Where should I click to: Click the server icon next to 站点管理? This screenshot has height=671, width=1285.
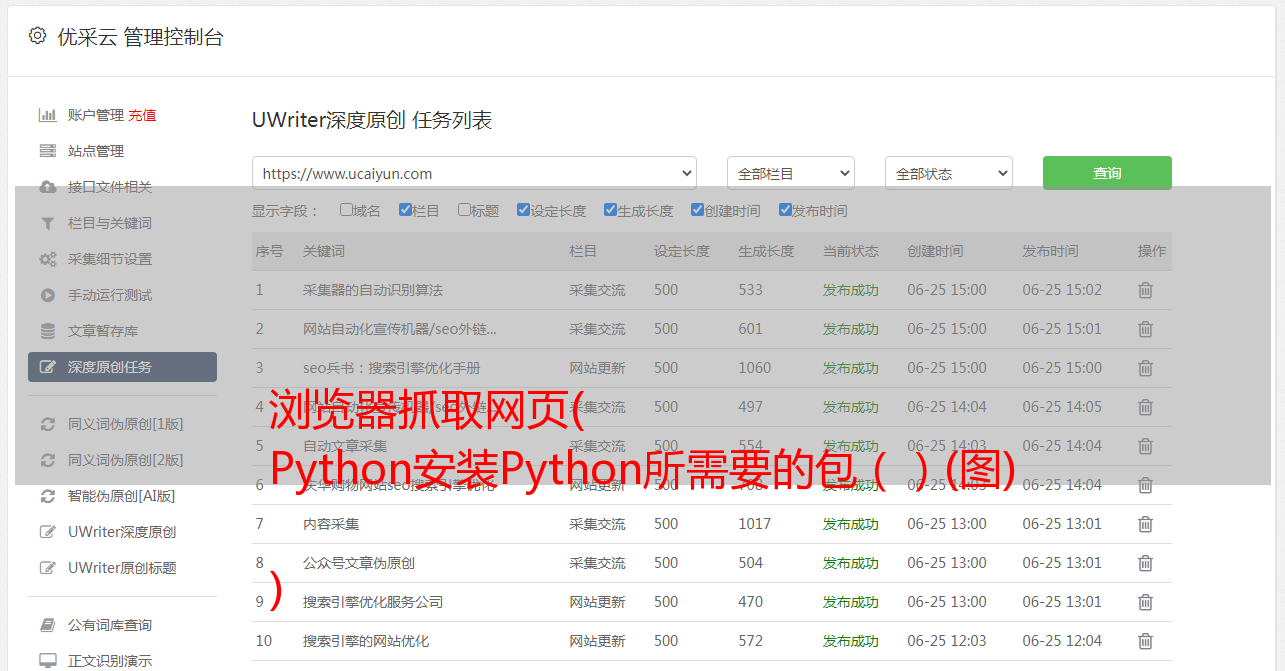tap(47, 151)
